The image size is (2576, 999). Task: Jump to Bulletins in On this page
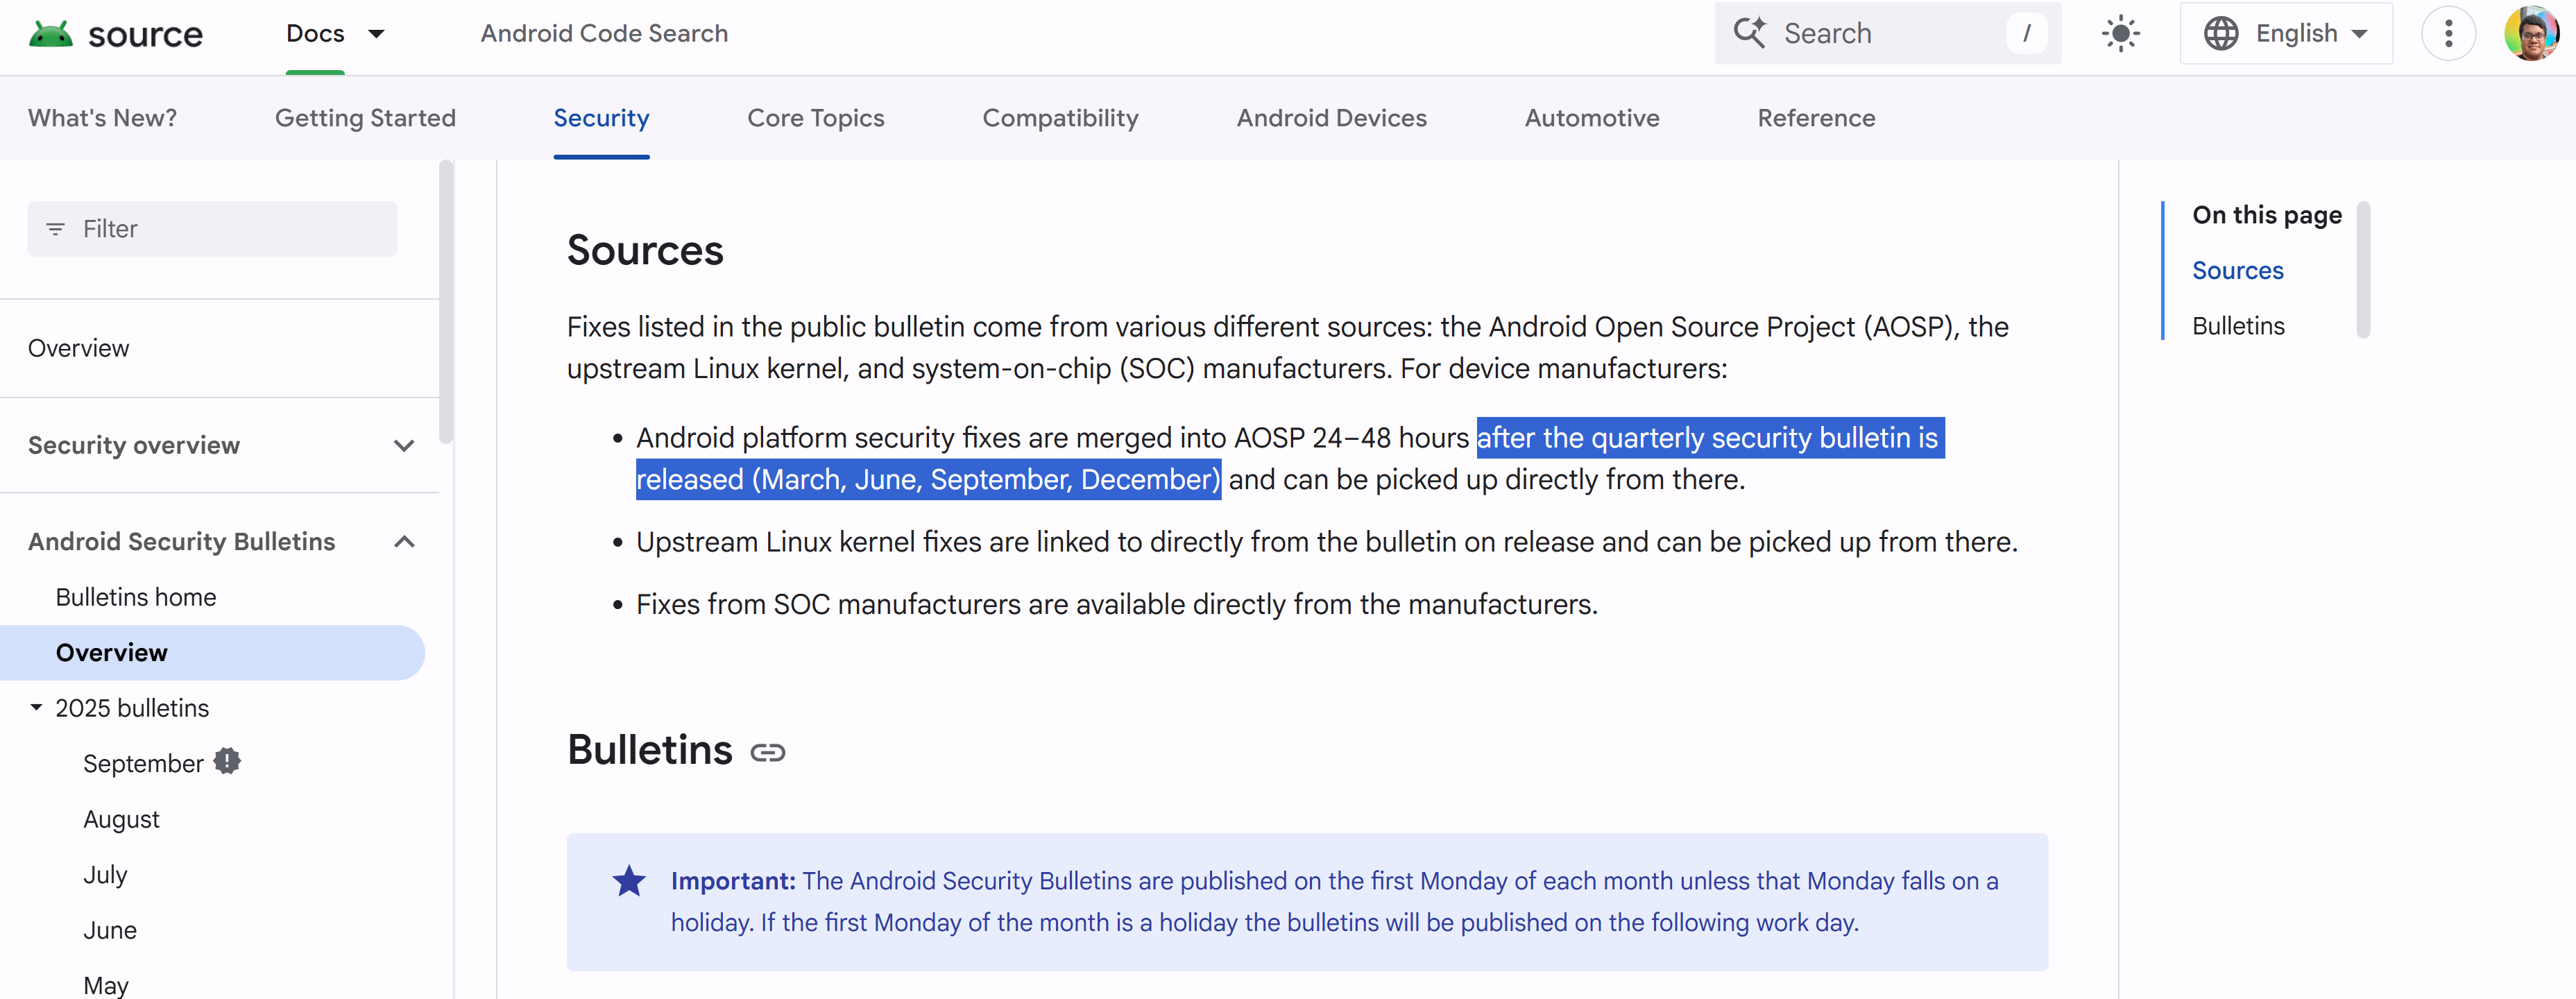tap(2237, 326)
